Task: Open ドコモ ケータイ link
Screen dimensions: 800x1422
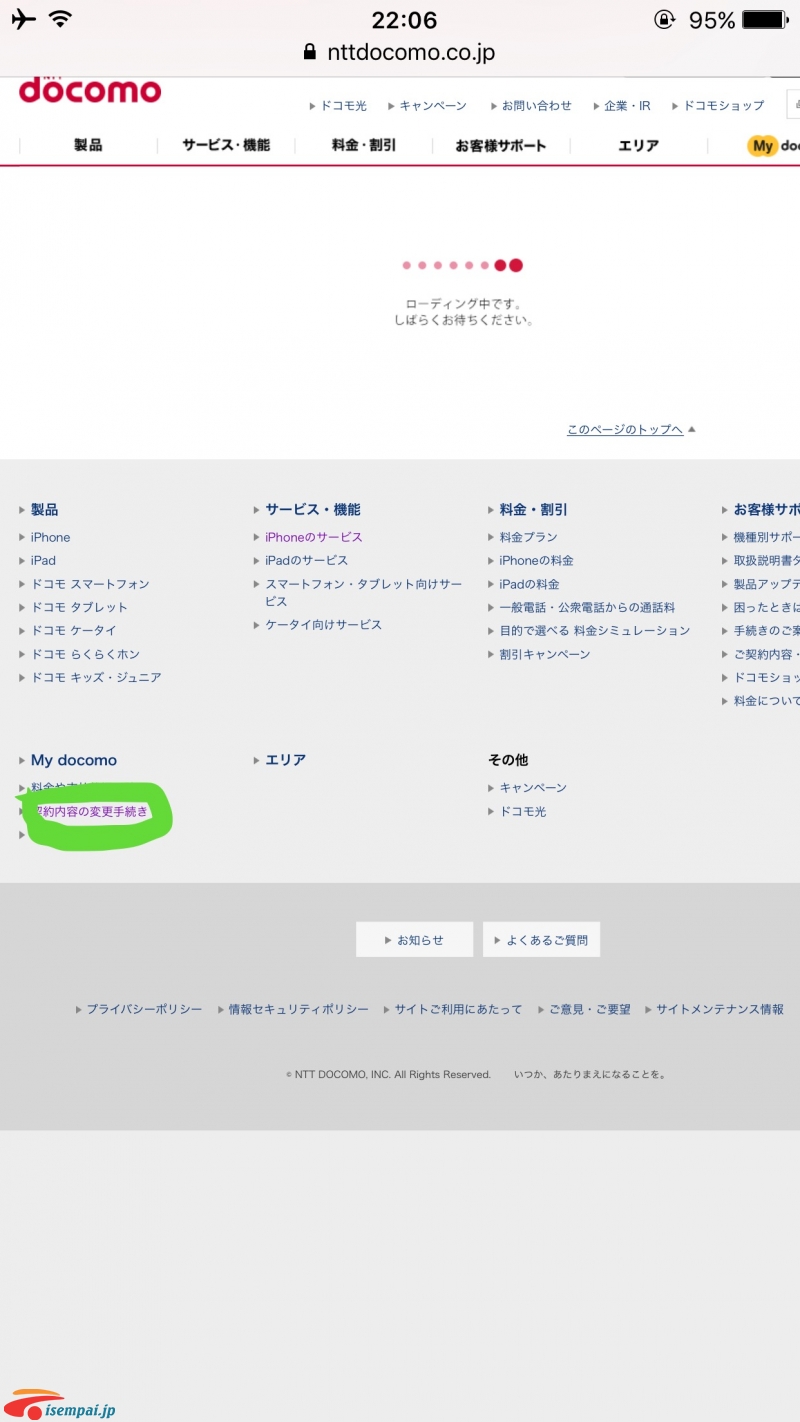Action: coord(74,631)
